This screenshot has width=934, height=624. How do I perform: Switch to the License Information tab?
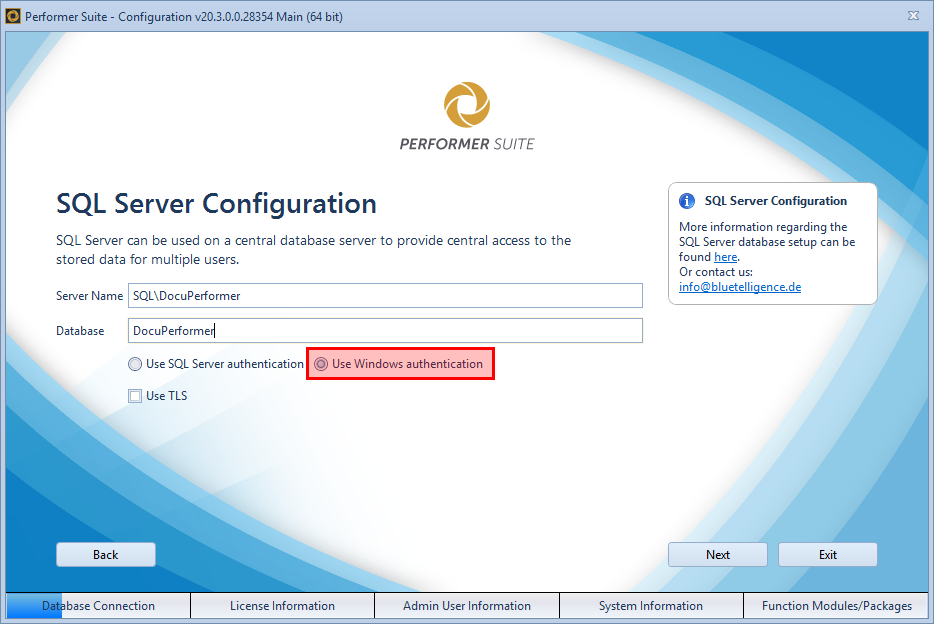click(282, 605)
